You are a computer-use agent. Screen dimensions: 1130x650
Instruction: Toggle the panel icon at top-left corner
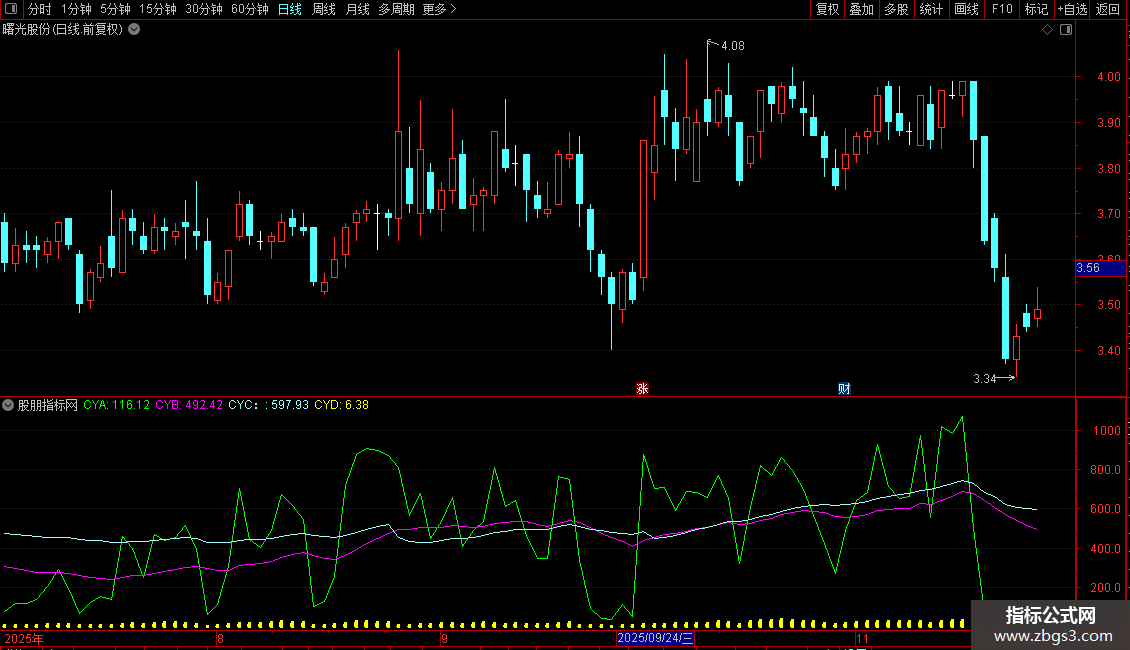tap(11, 9)
